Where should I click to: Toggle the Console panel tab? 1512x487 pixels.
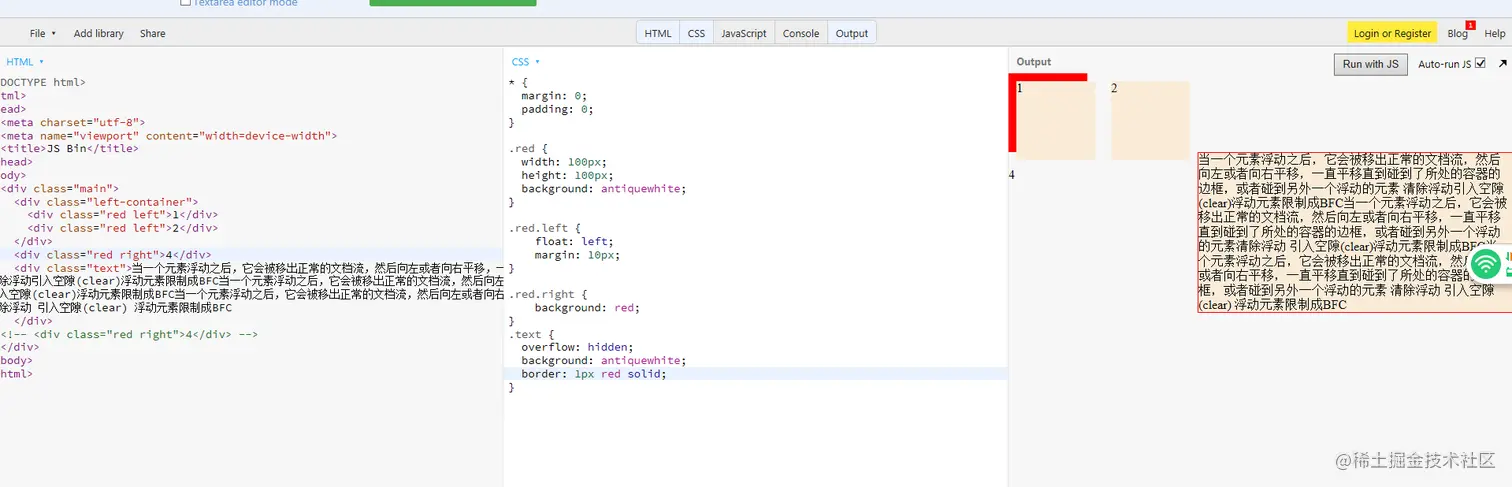click(801, 33)
